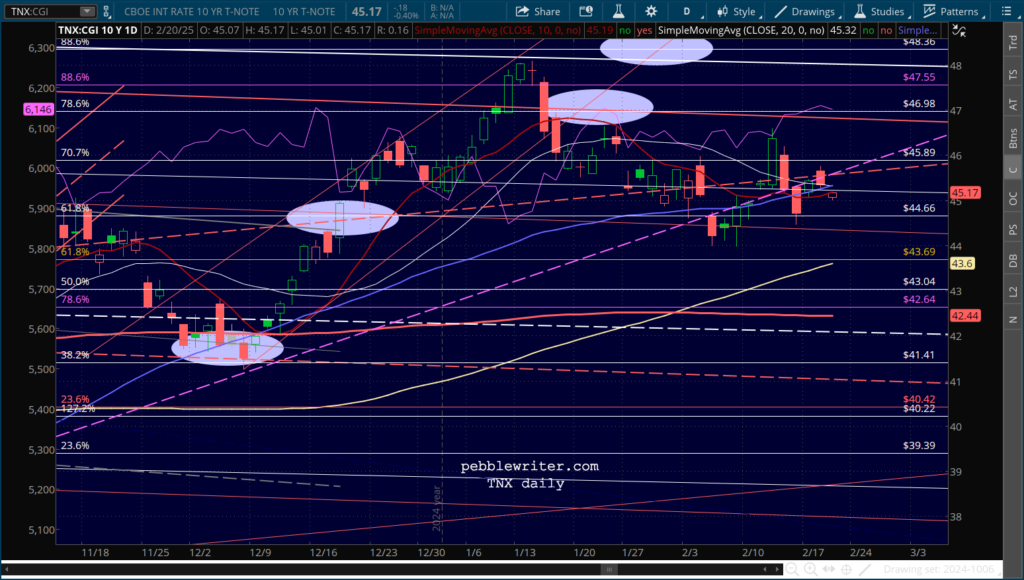1024x580 pixels.
Task: Select the Trd sidebar tab
Action: (x=1013, y=43)
